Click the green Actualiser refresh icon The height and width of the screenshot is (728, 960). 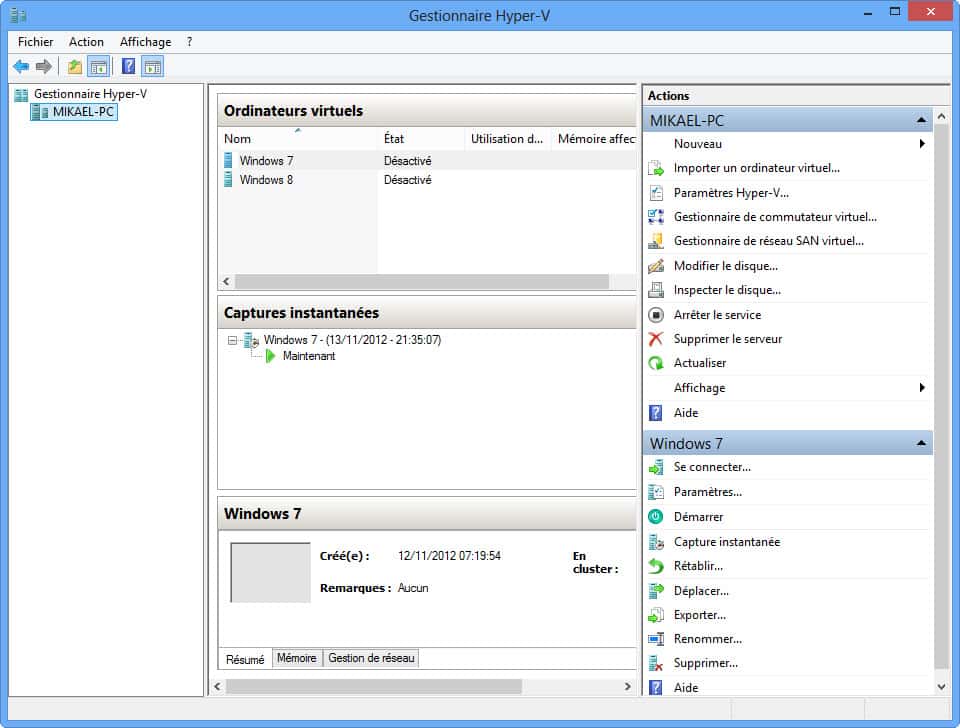656,363
